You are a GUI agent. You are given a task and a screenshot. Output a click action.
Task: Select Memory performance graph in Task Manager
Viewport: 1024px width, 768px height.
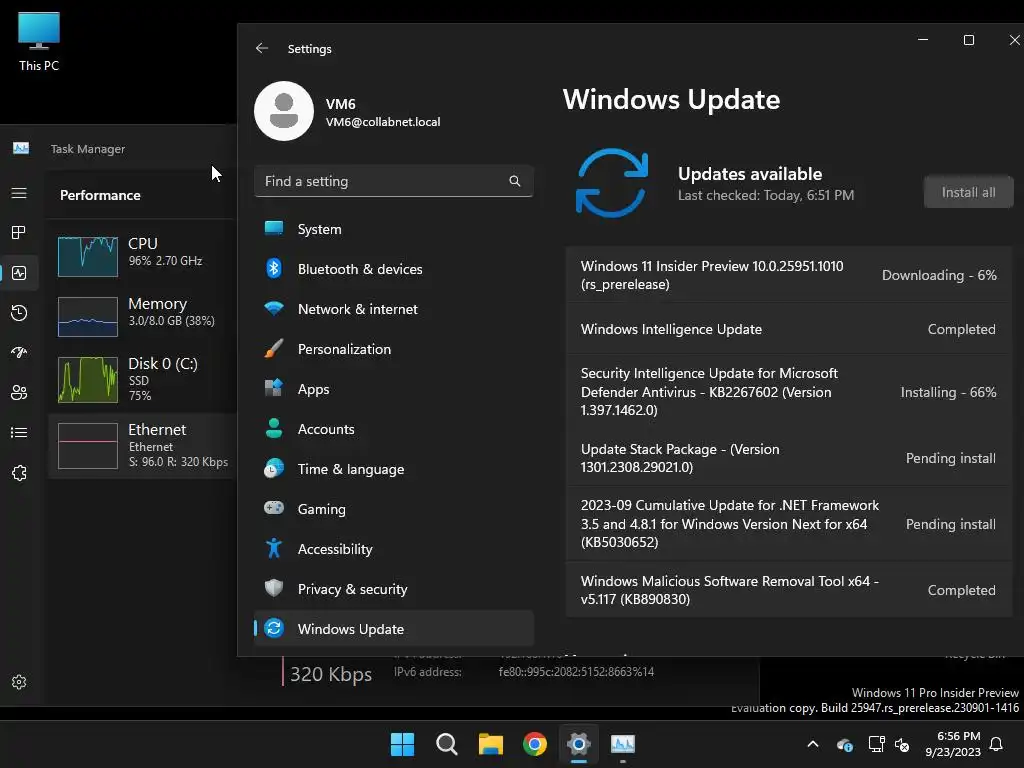coord(88,317)
